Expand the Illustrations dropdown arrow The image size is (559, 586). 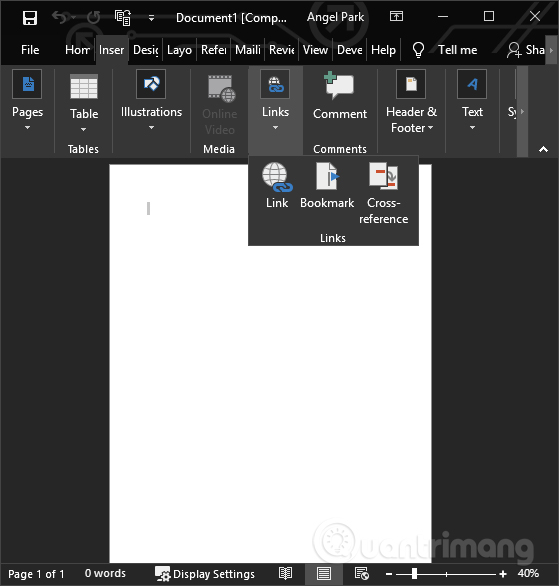[151, 128]
